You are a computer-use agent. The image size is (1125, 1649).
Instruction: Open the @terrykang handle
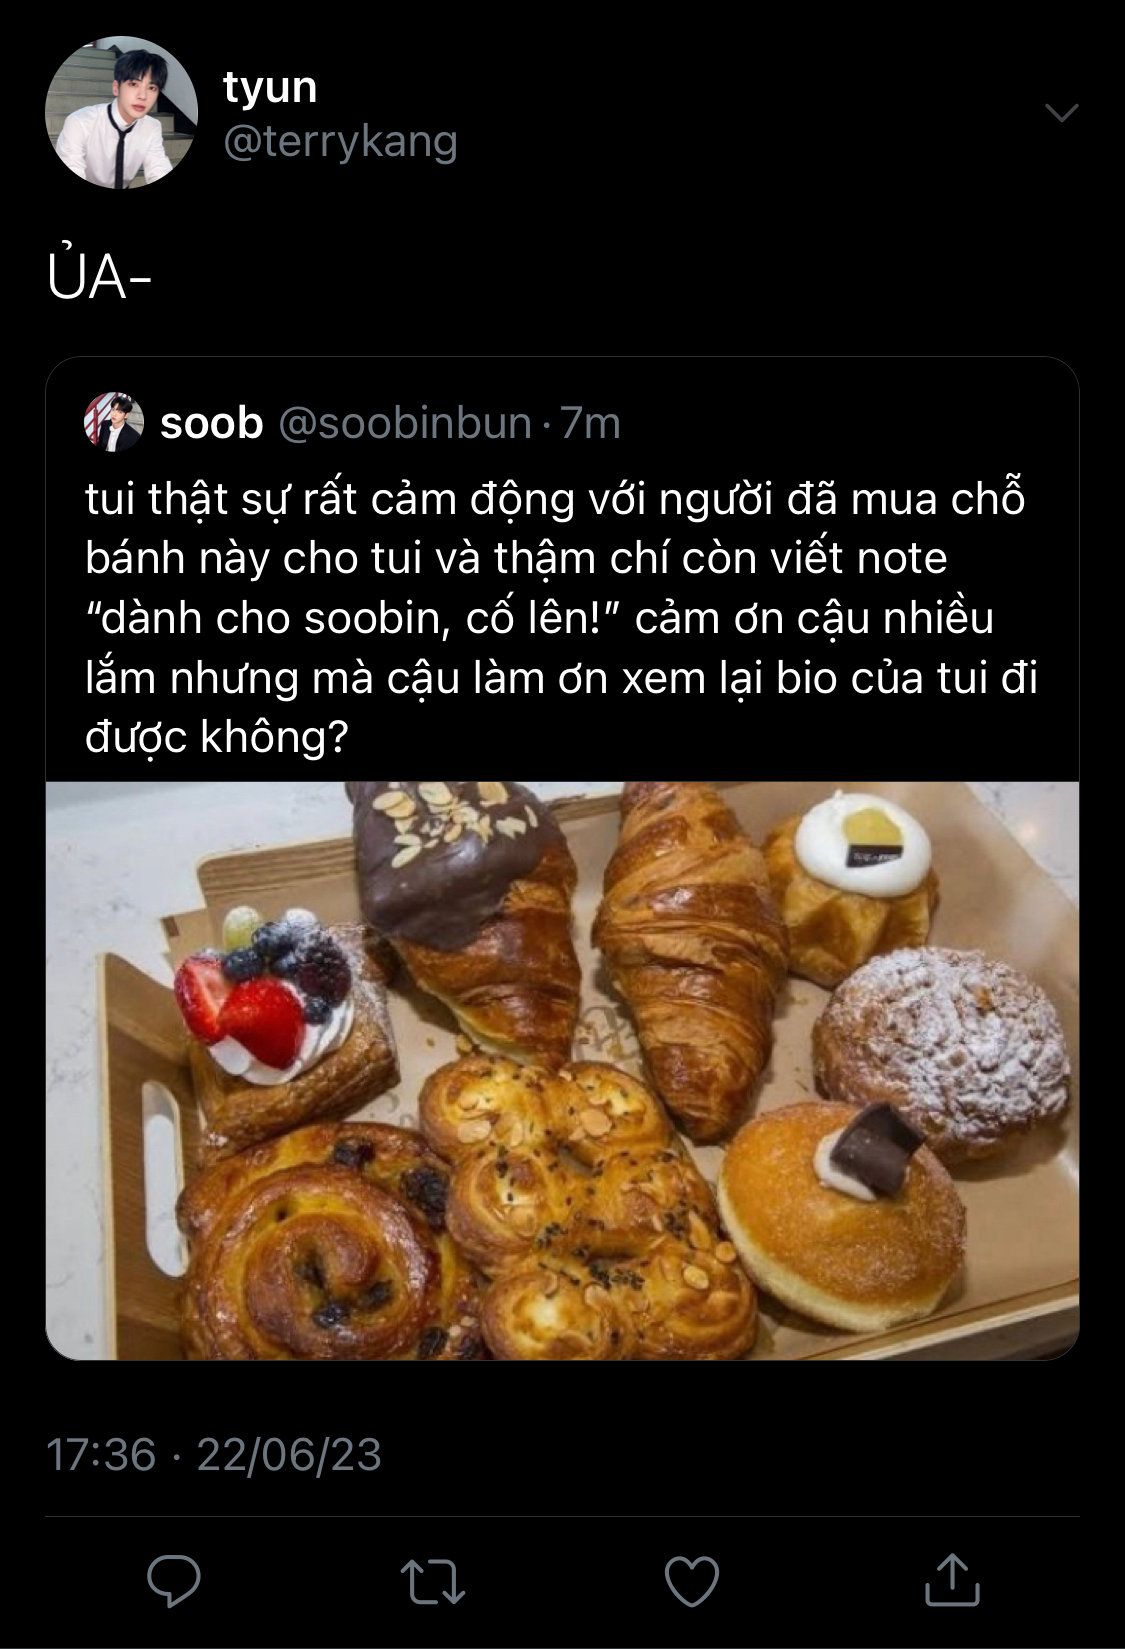pos(340,142)
